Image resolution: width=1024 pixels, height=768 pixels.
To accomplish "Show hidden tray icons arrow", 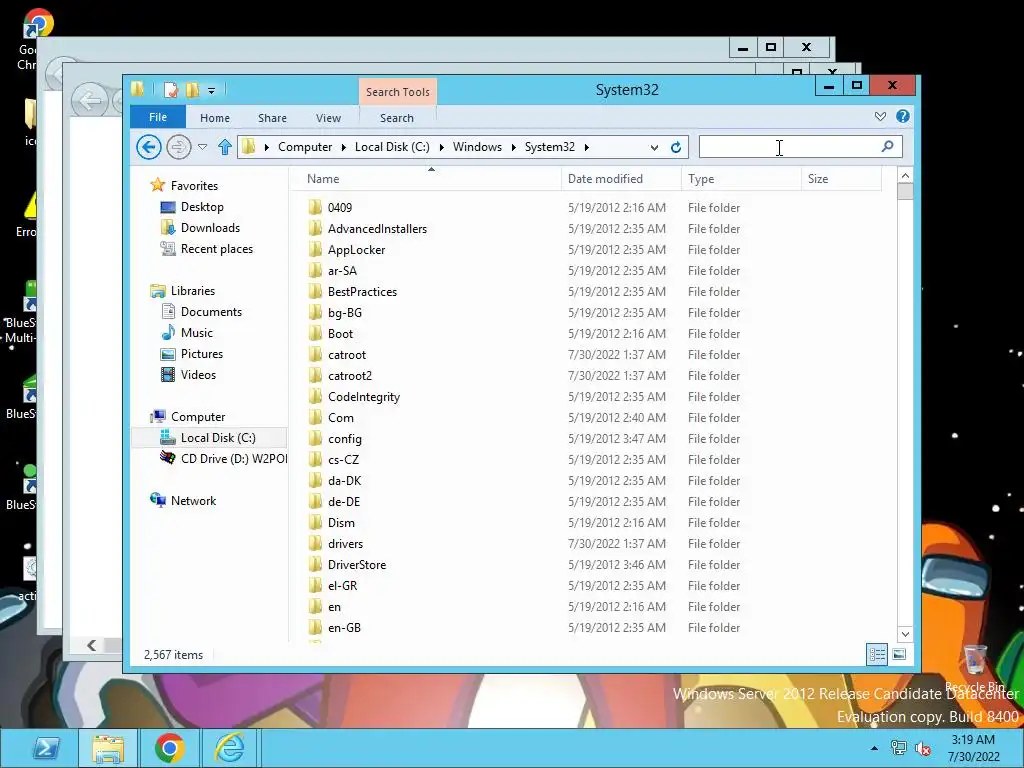I will tap(874, 748).
